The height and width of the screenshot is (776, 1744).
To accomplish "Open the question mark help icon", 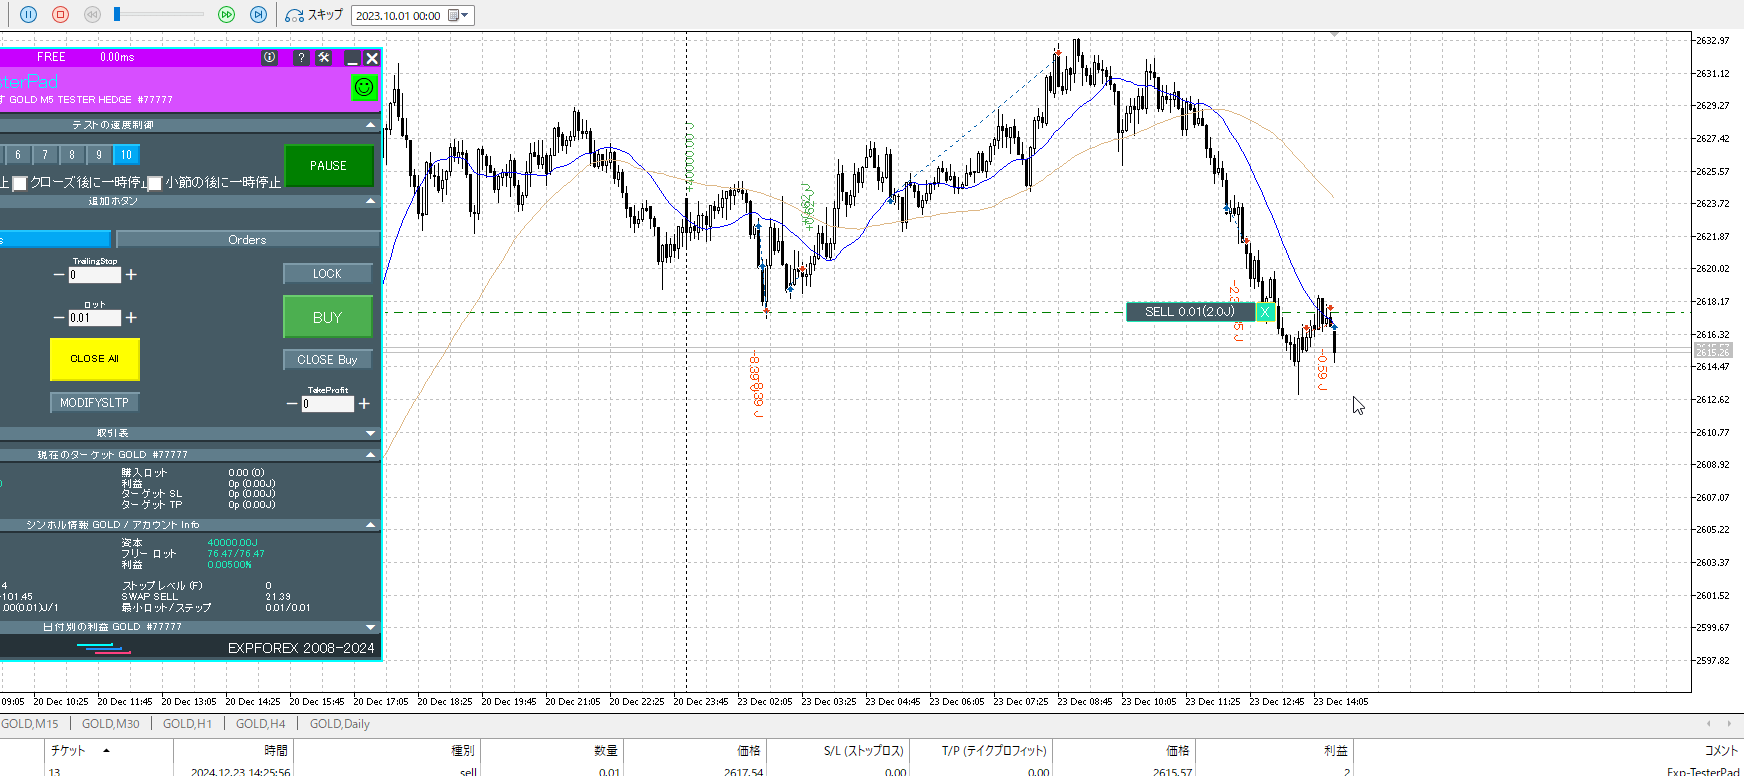I will coord(301,58).
